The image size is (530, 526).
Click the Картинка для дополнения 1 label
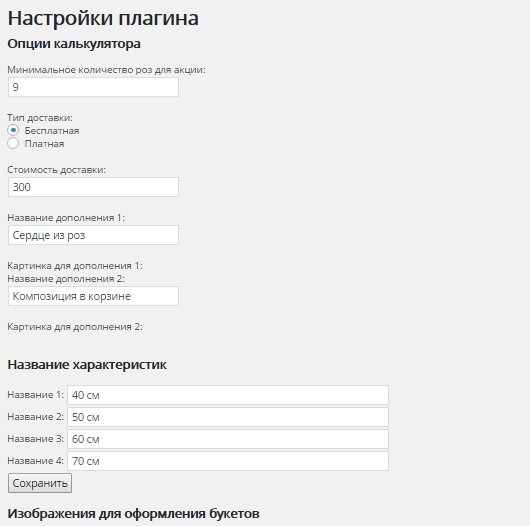75,266
